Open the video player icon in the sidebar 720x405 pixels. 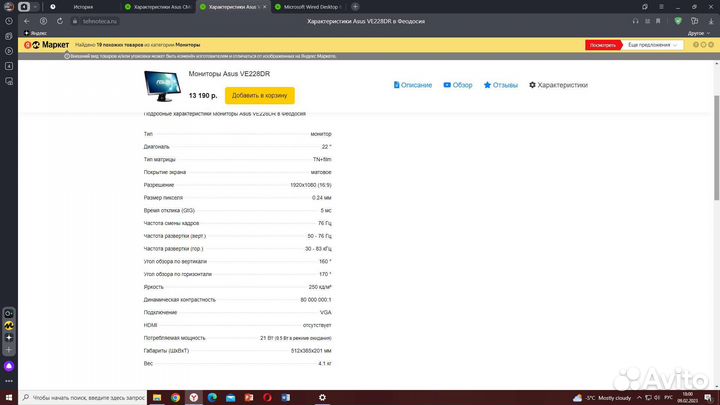9,51
